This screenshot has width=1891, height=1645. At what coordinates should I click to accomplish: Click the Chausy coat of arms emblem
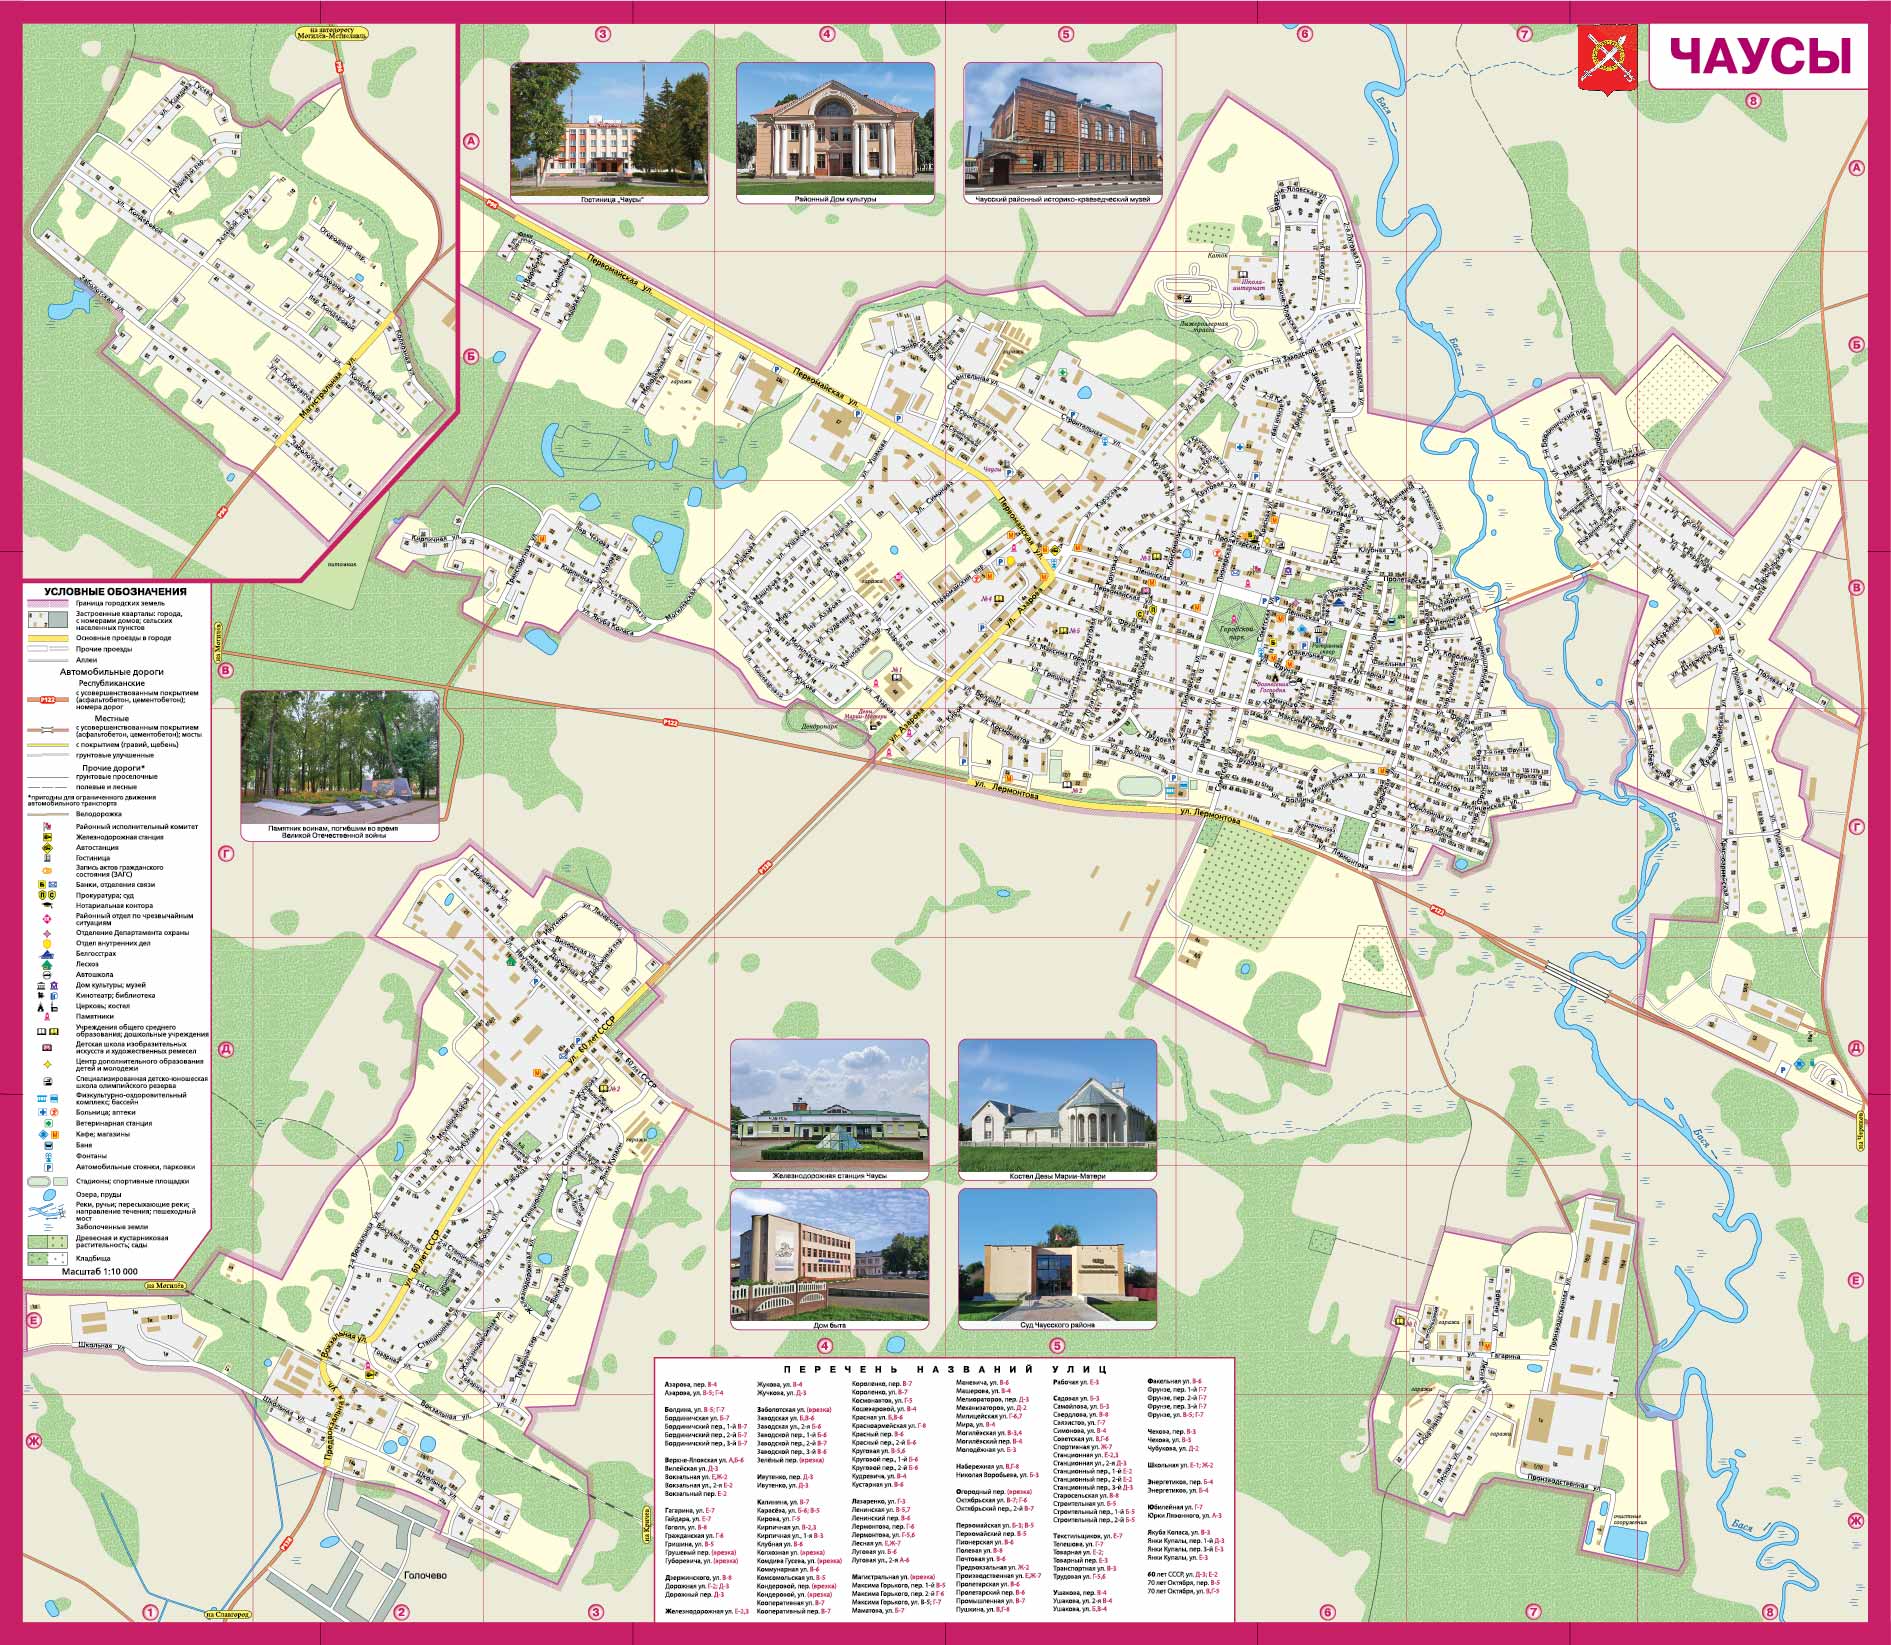coord(1606,60)
